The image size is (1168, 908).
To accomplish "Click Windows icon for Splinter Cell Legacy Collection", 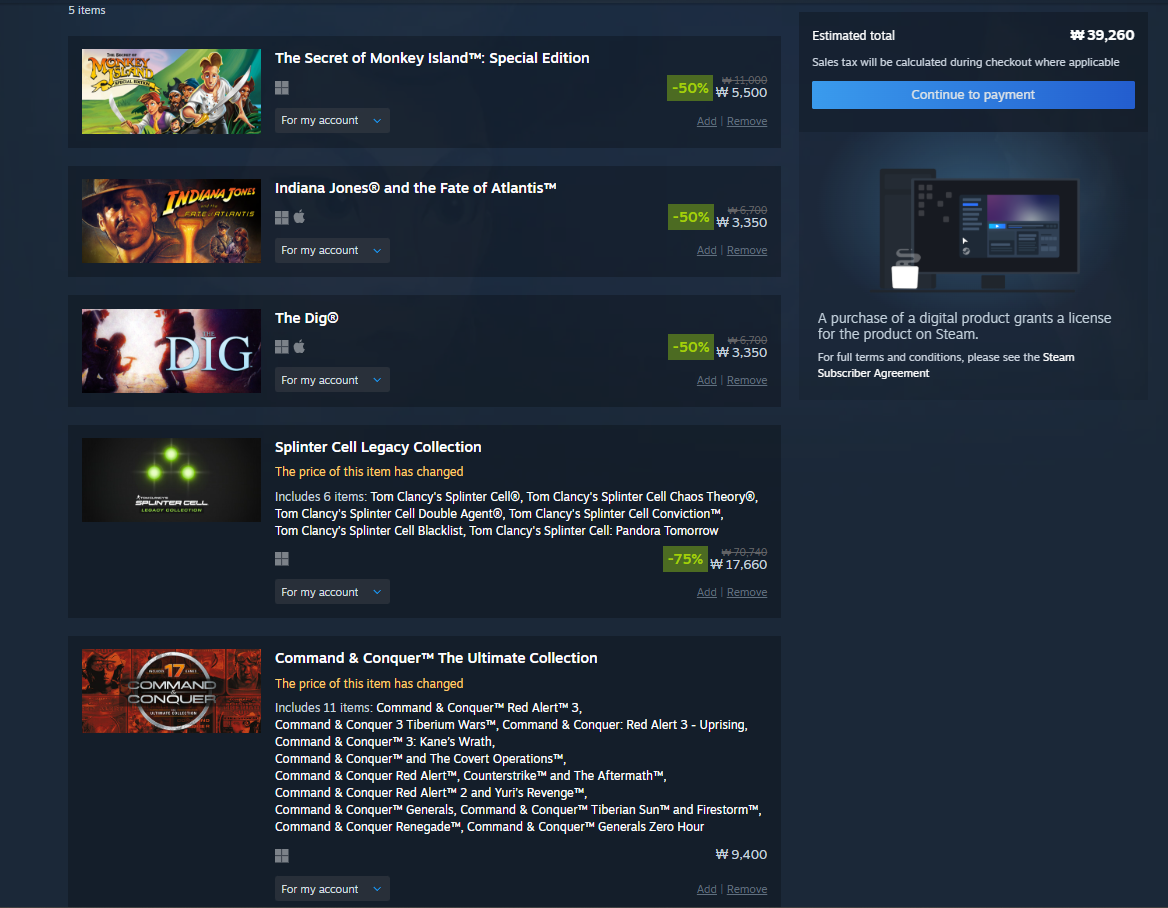I will (x=282, y=559).
